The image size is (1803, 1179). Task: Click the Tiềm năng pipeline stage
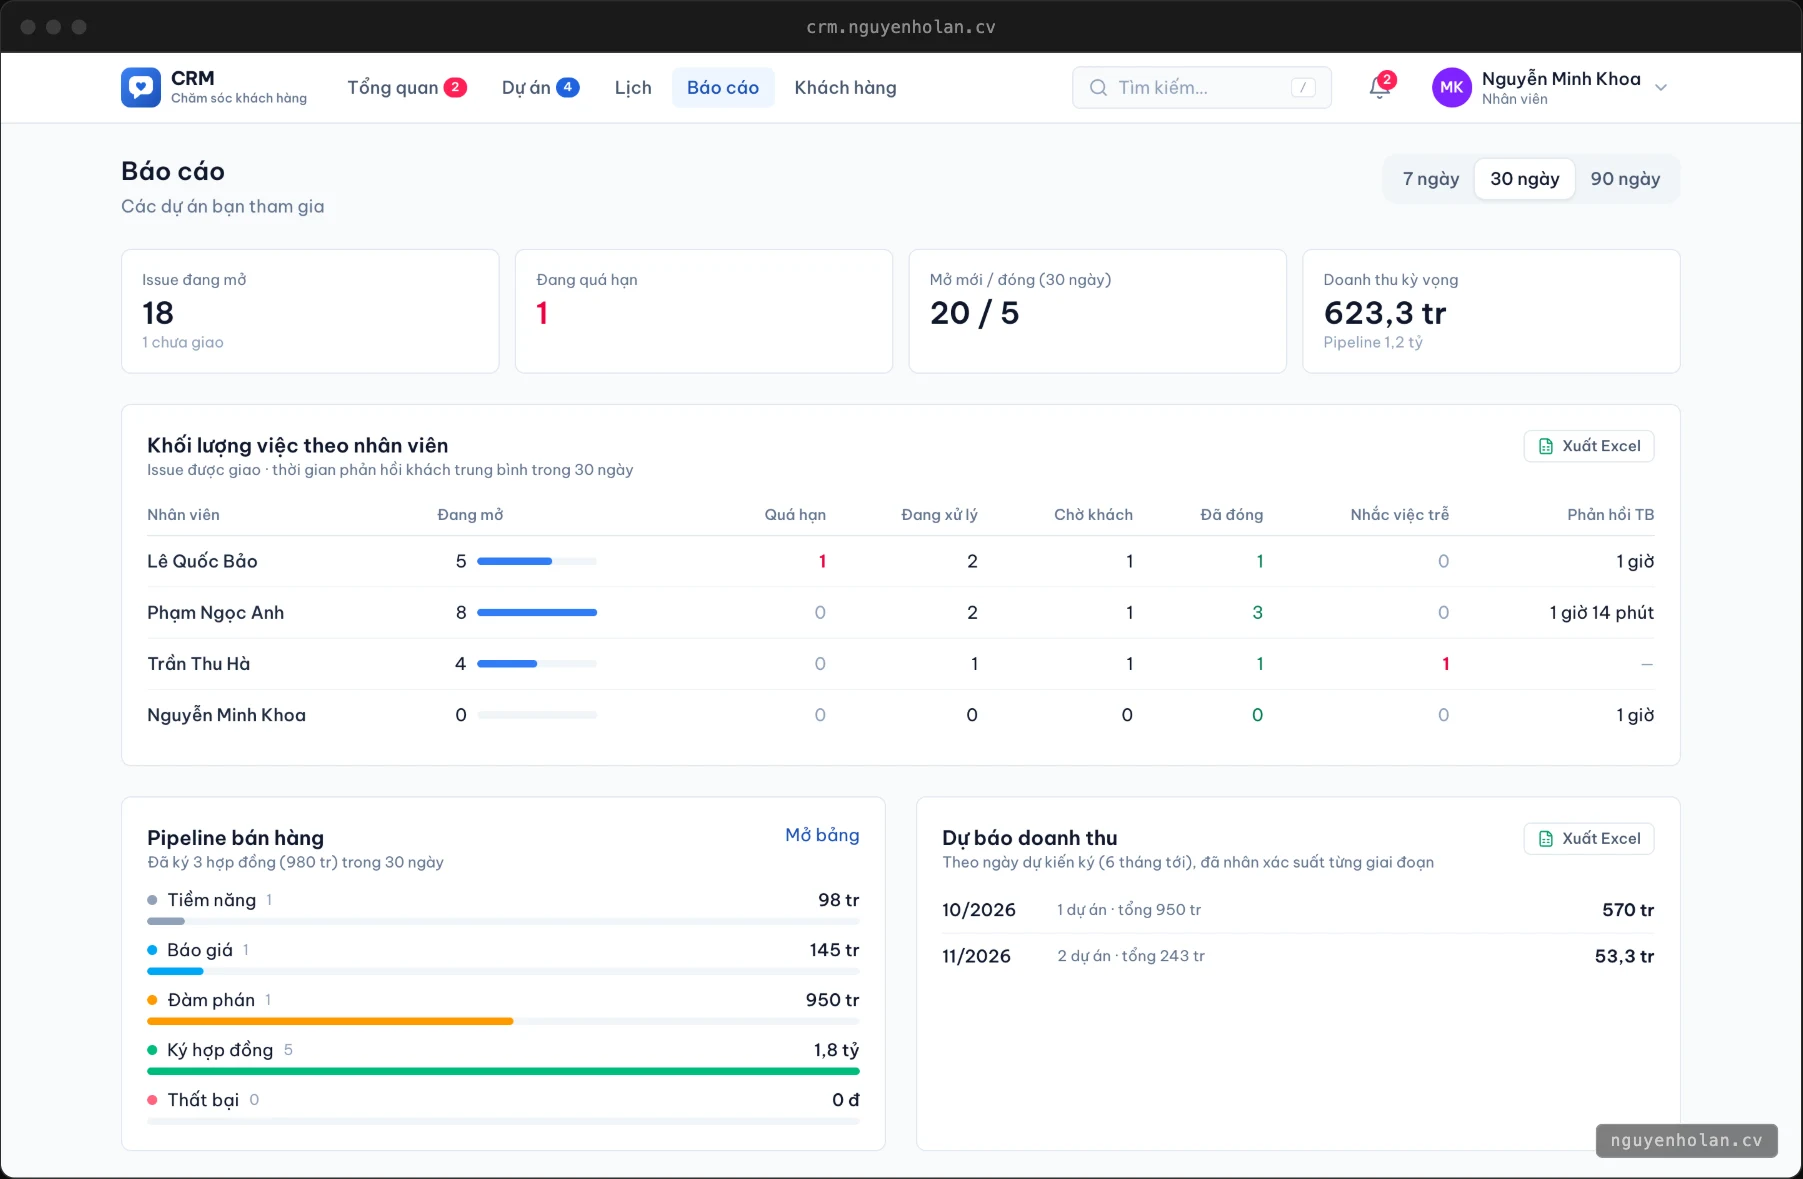[x=503, y=906]
